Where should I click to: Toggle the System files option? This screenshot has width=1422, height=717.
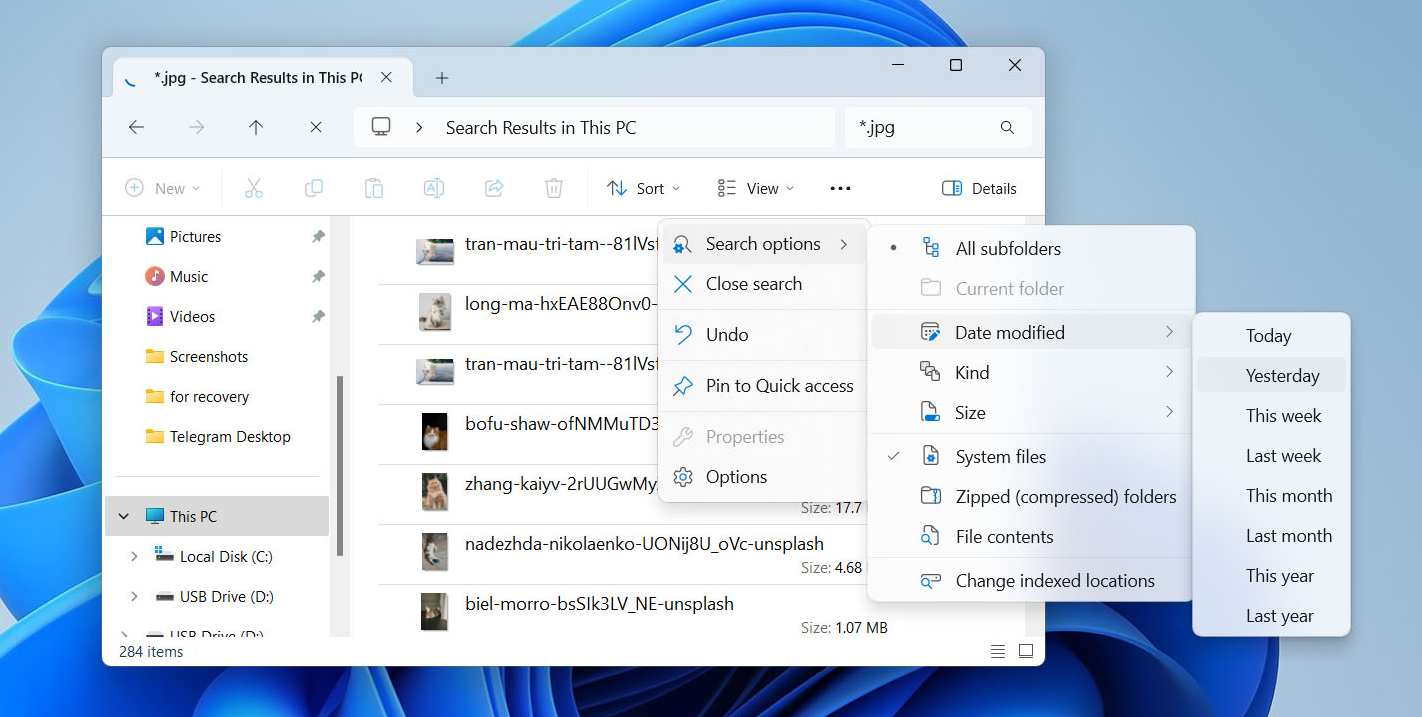pyautogui.click(x=1000, y=457)
